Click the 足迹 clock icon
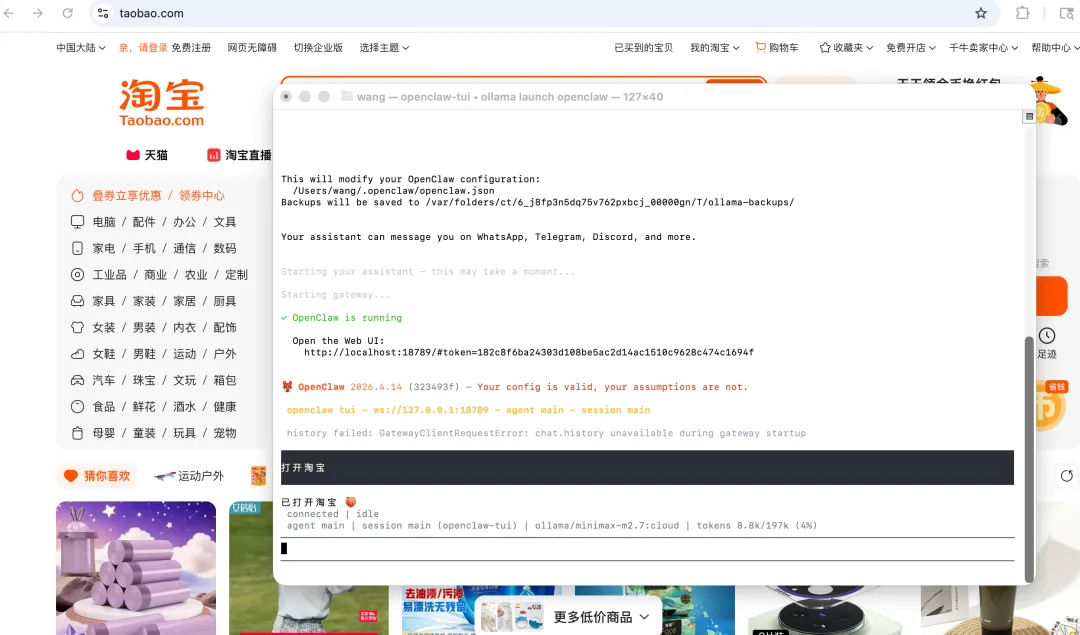Screen dimensions: 1080x635 tap(1047, 335)
